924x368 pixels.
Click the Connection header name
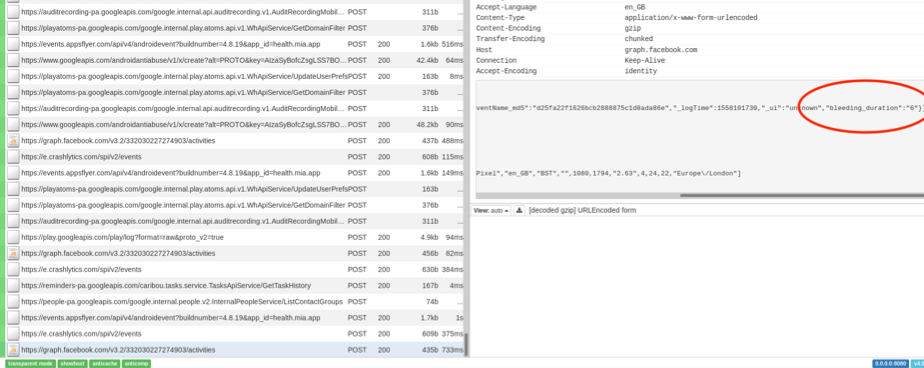click(496, 60)
